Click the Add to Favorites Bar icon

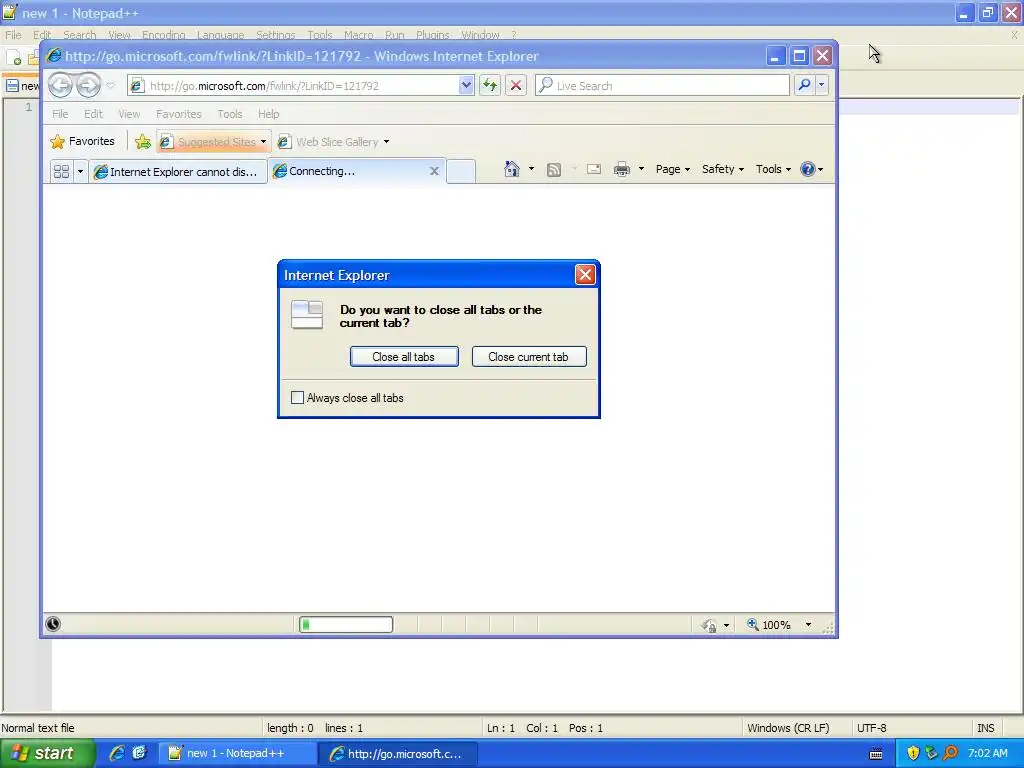143,141
